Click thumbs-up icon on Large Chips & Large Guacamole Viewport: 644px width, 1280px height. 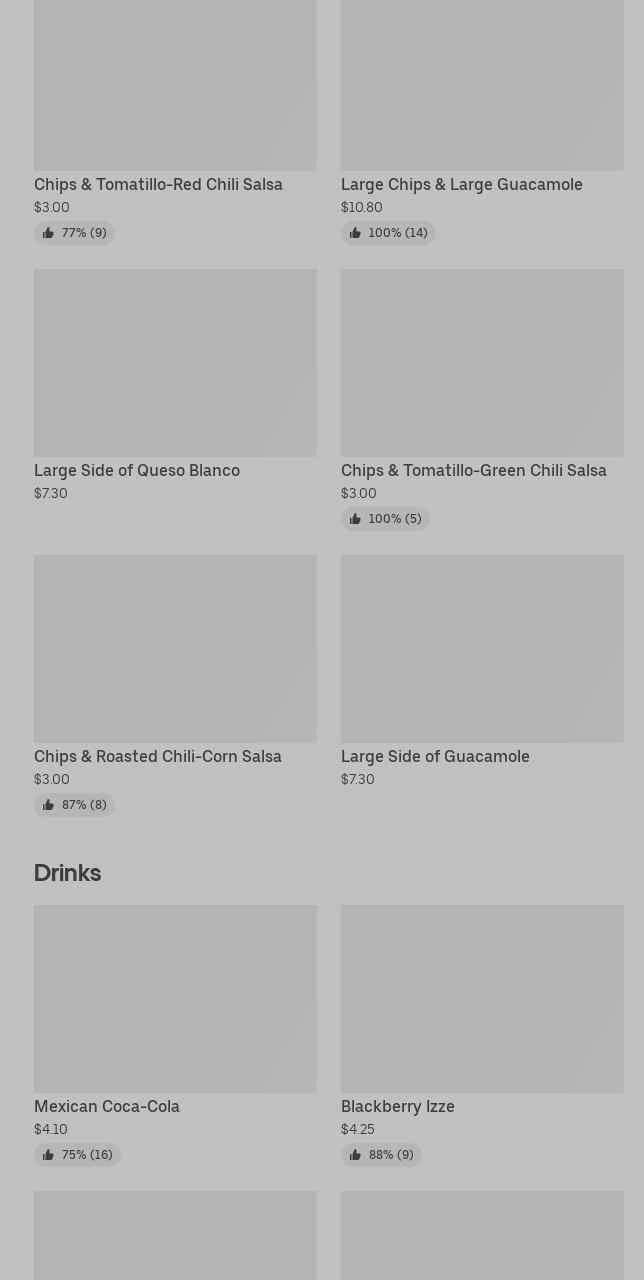pos(355,233)
